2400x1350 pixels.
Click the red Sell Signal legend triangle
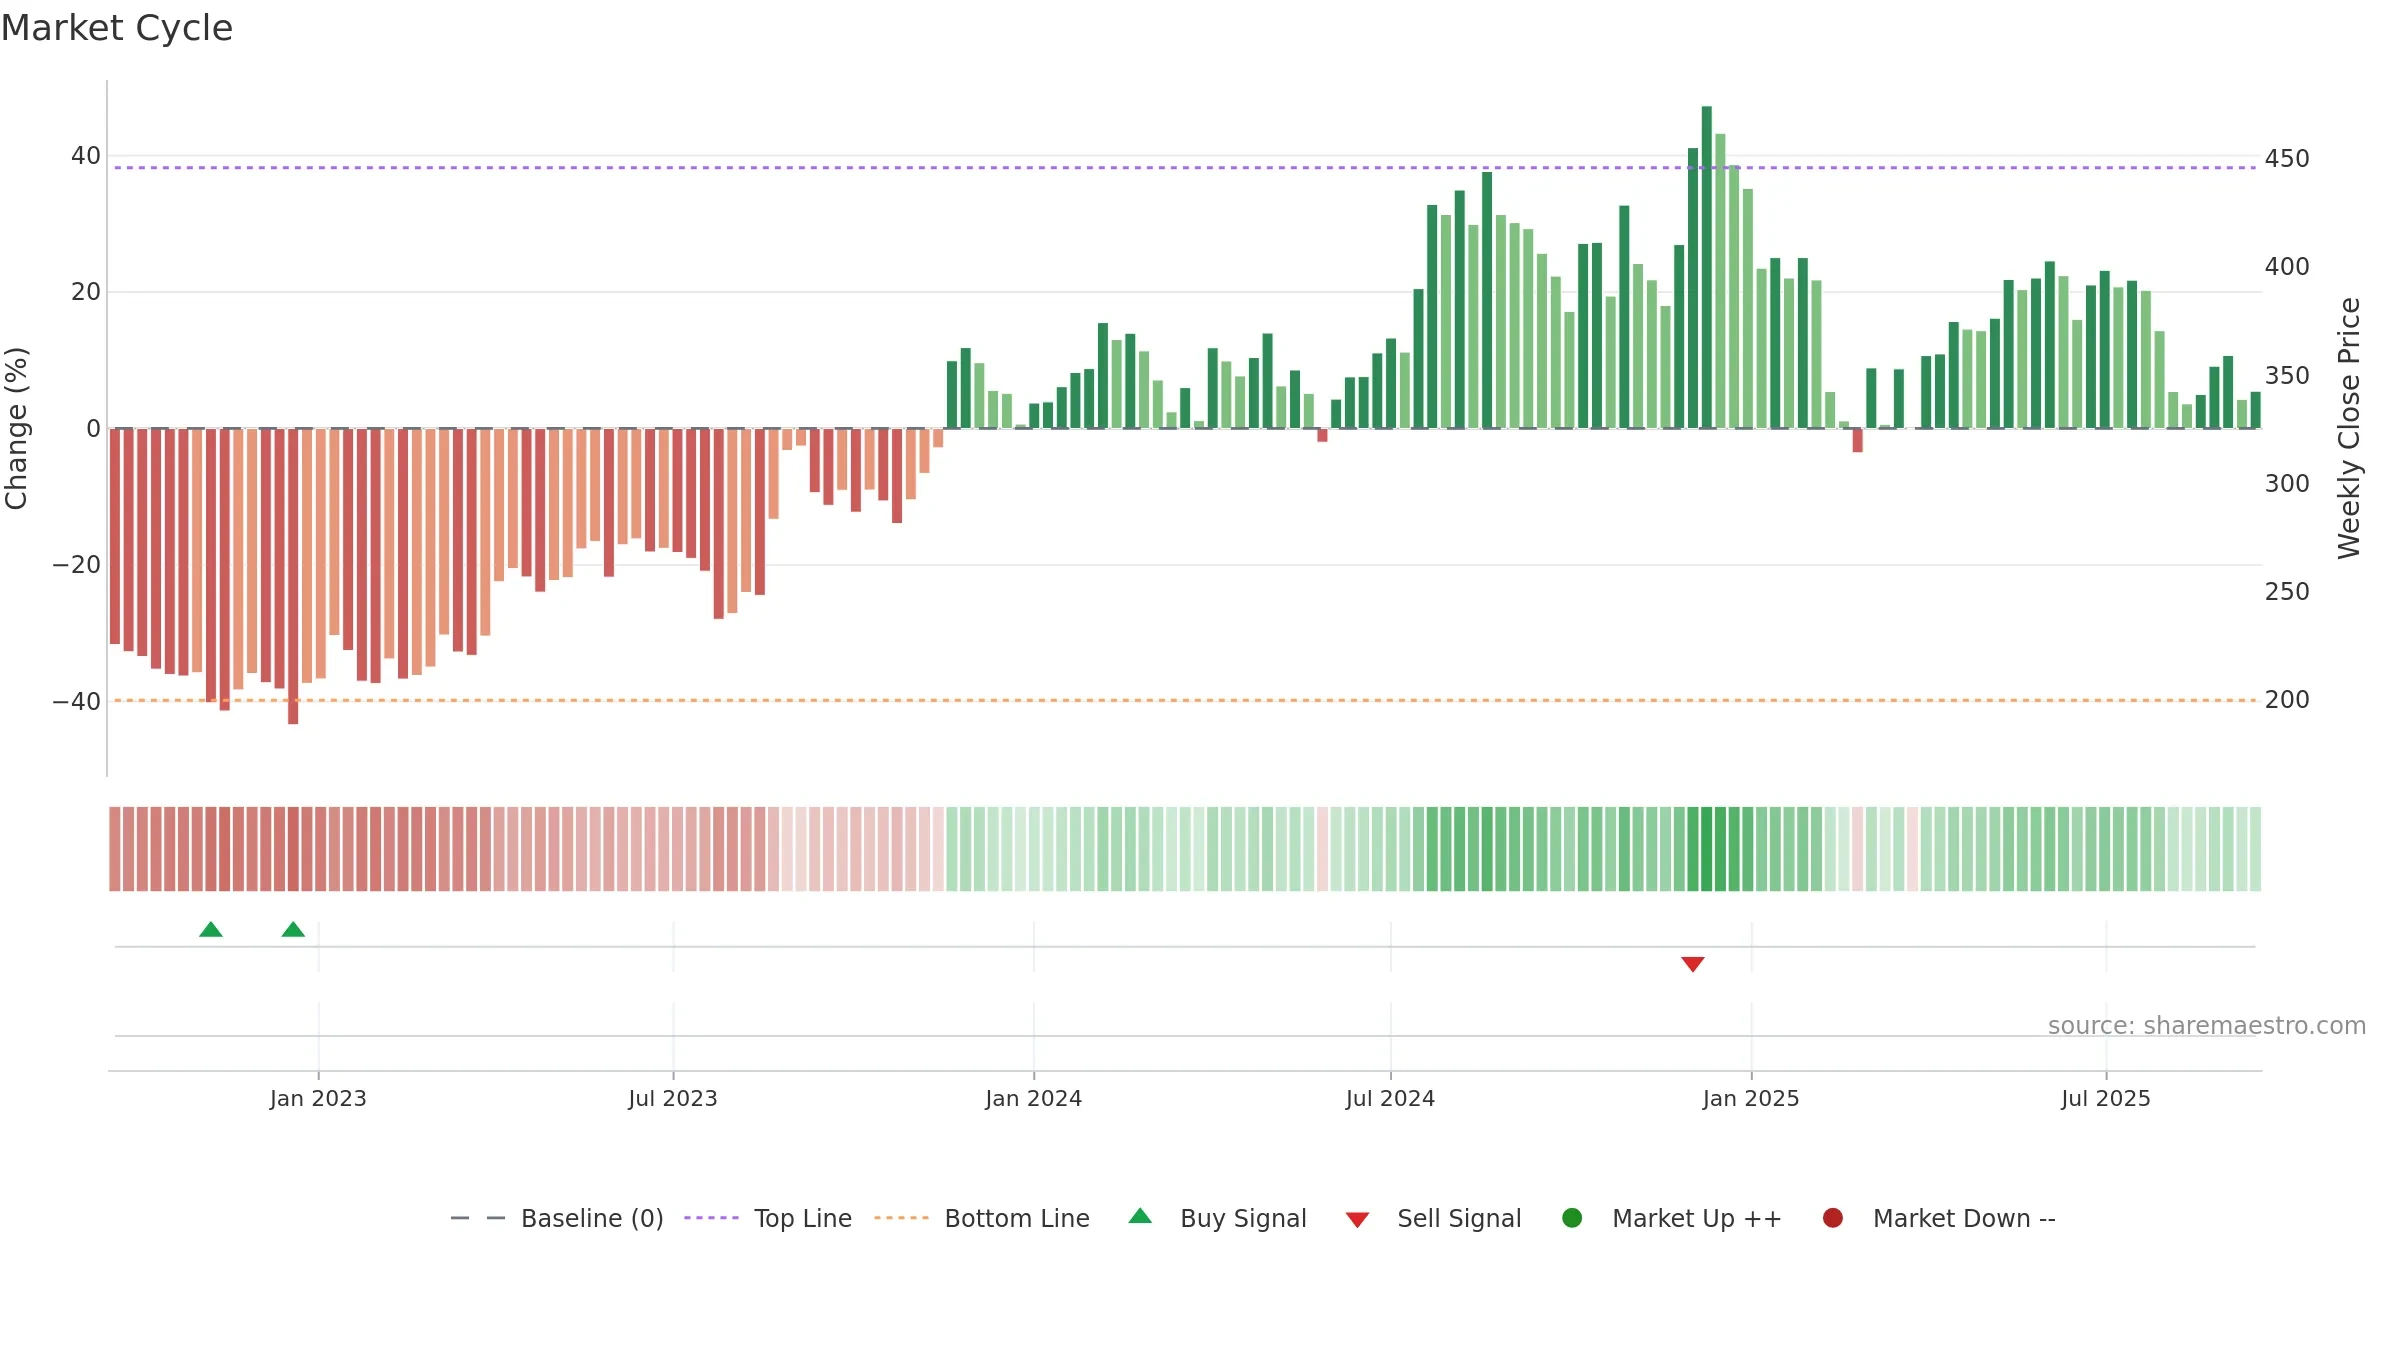1357,1219
